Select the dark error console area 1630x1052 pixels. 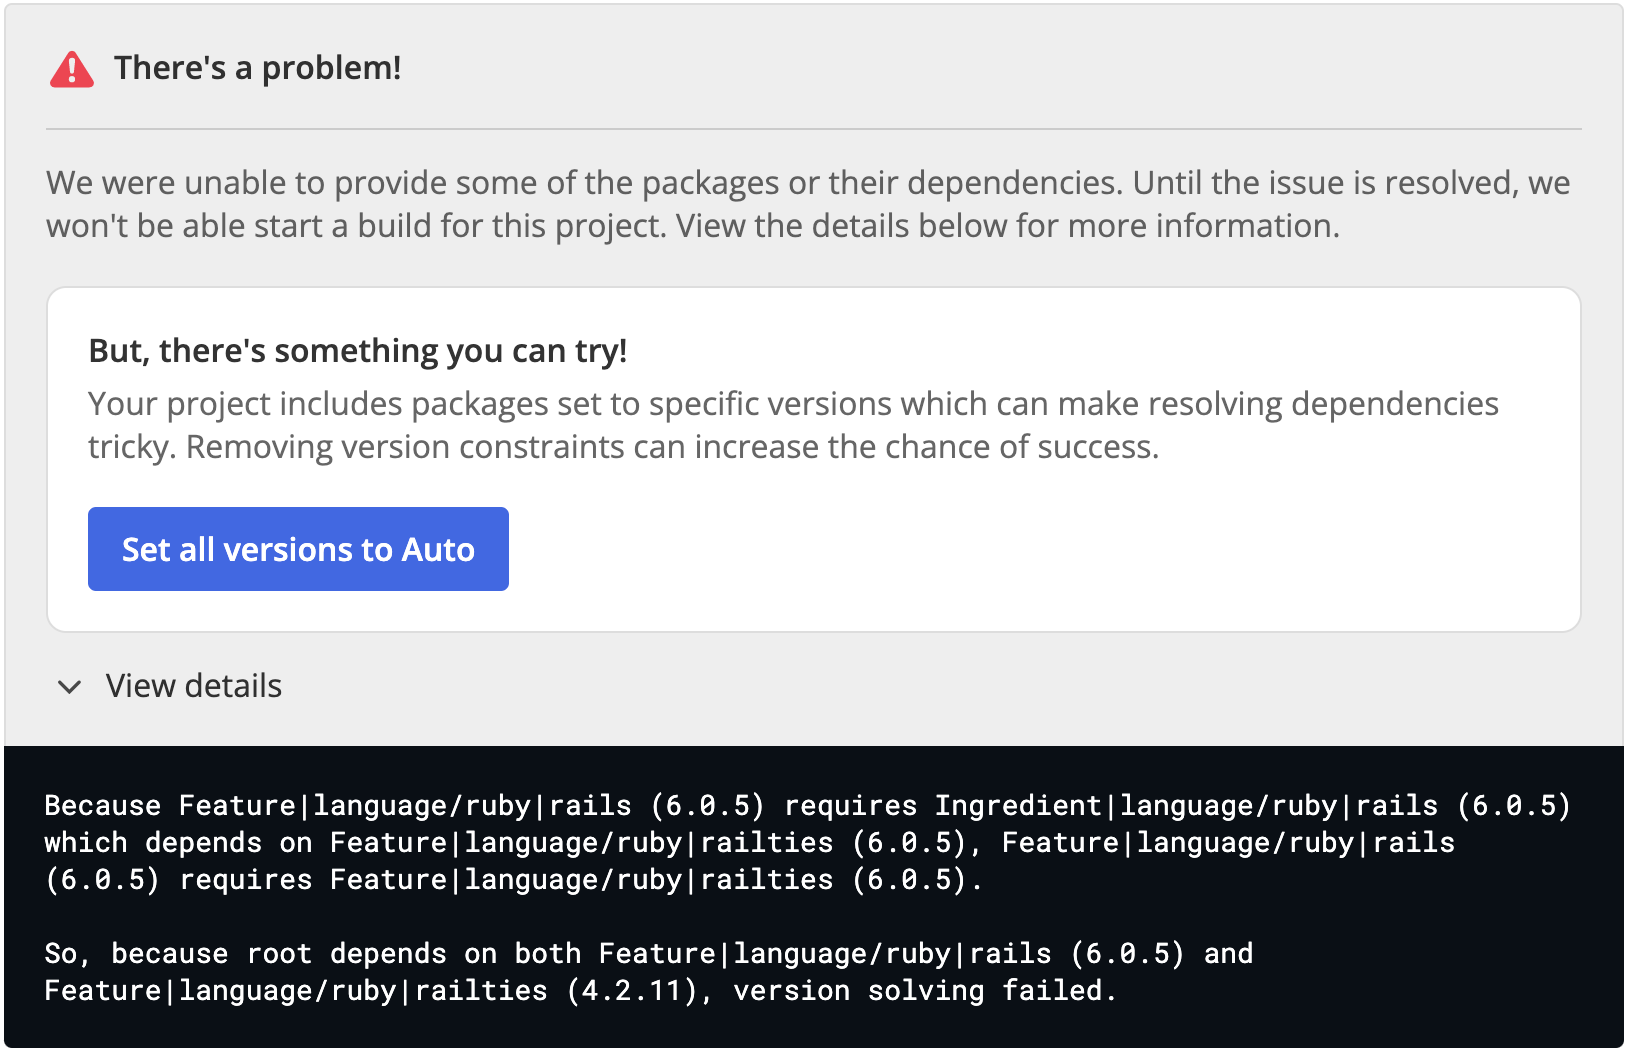click(815, 895)
